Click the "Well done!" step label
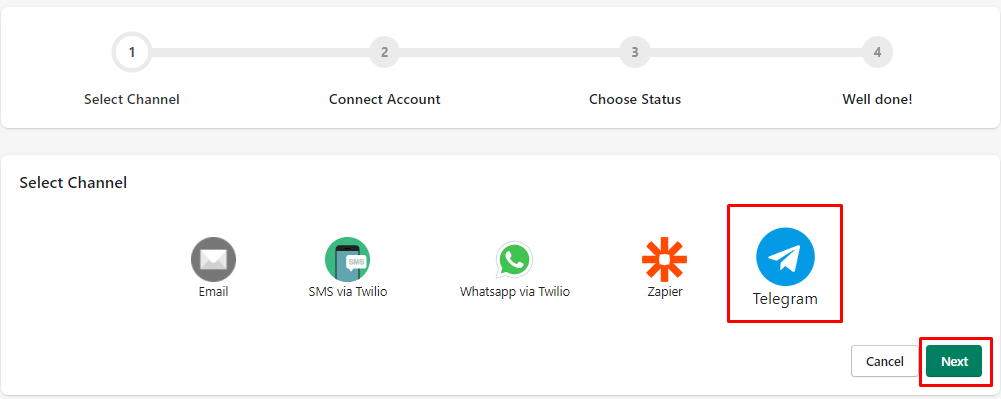The height and width of the screenshot is (399, 1001). click(x=877, y=100)
